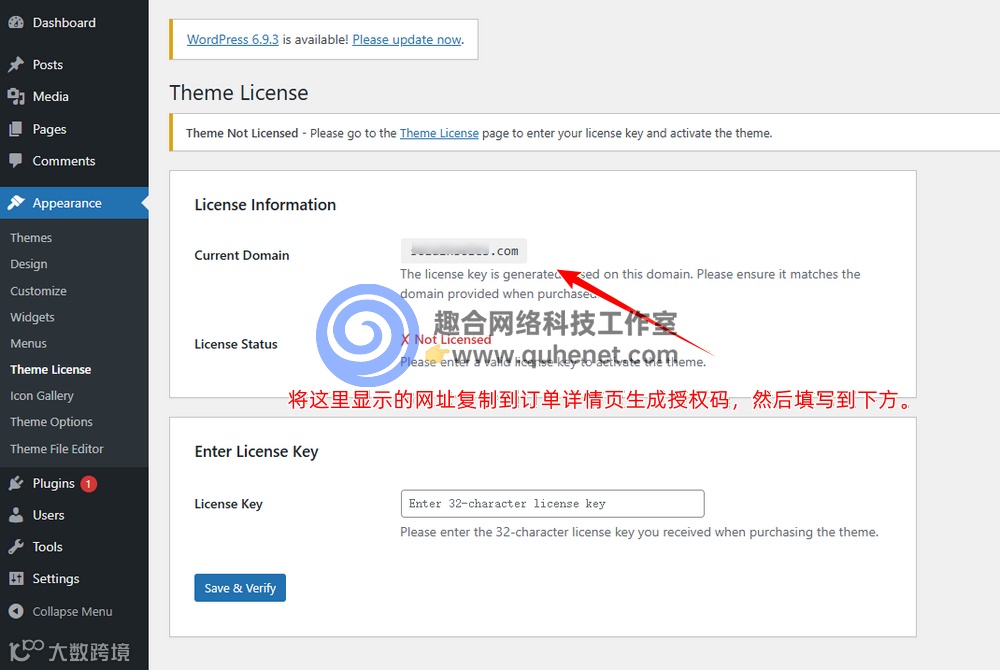The width and height of the screenshot is (1000, 670).
Task: Click the Not Licensed status text
Action: (446, 340)
